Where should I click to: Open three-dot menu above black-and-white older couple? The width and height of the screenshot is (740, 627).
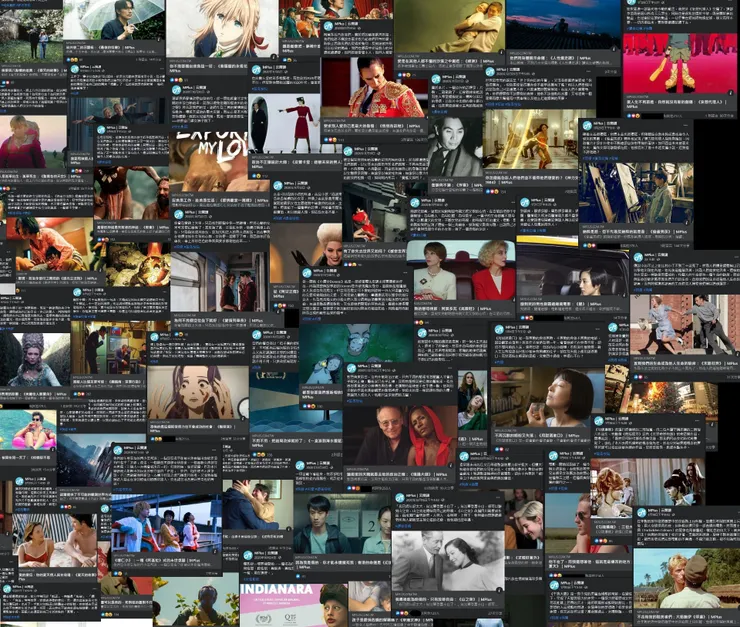coord(498,497)
